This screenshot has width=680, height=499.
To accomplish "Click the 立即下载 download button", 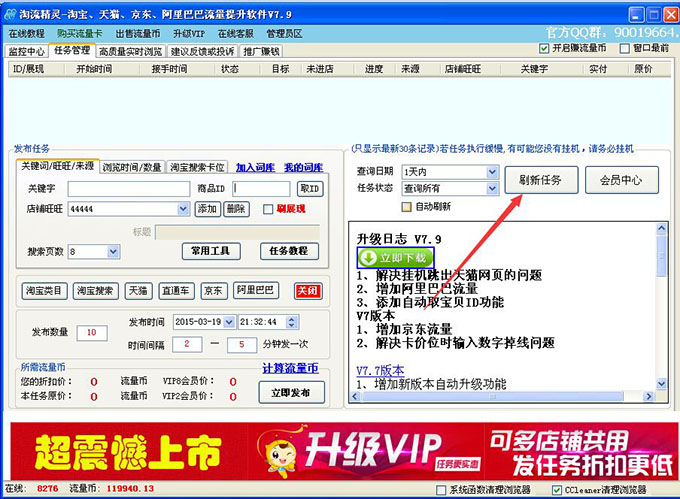I will [395, 258].
